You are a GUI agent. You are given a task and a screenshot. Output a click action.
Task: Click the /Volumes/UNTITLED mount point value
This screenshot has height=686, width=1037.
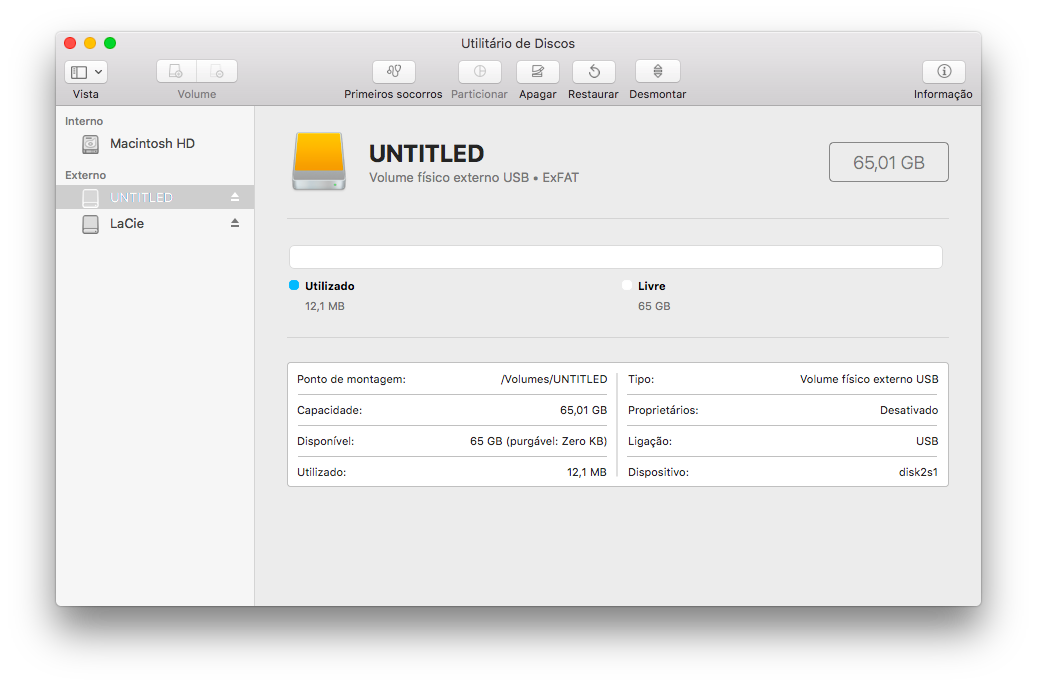click(x=554, y=379)
